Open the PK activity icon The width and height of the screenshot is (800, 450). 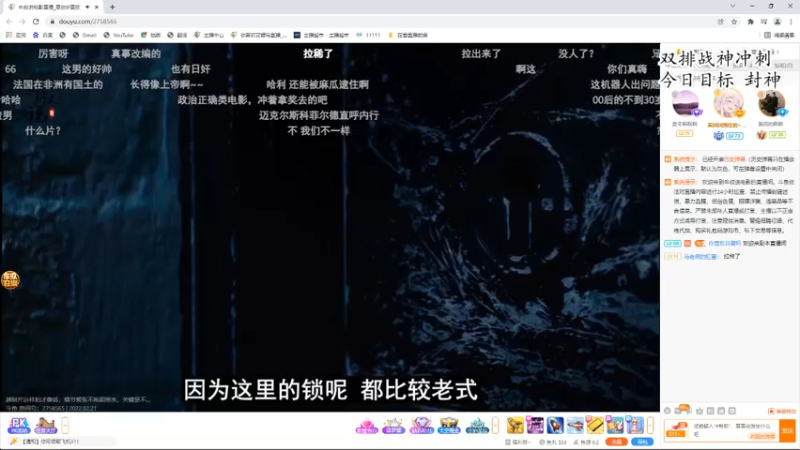(18, 425)
